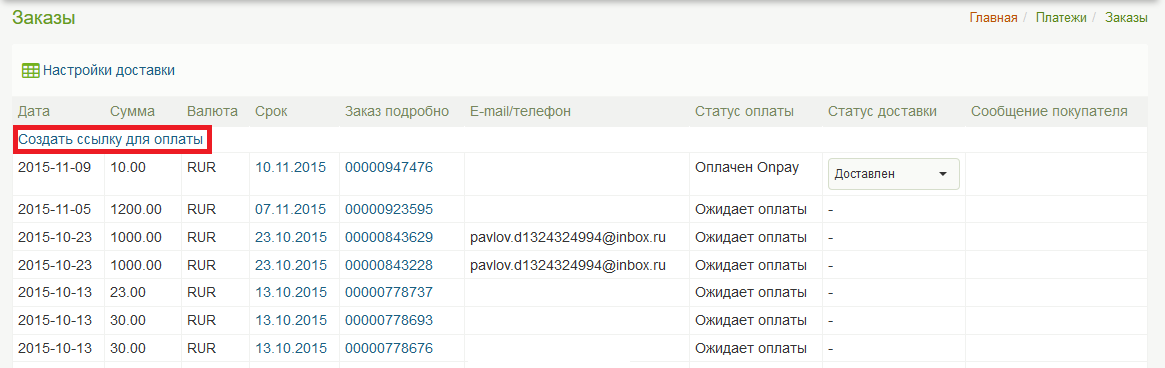Open the Настройки доставки link

(108, 71)
